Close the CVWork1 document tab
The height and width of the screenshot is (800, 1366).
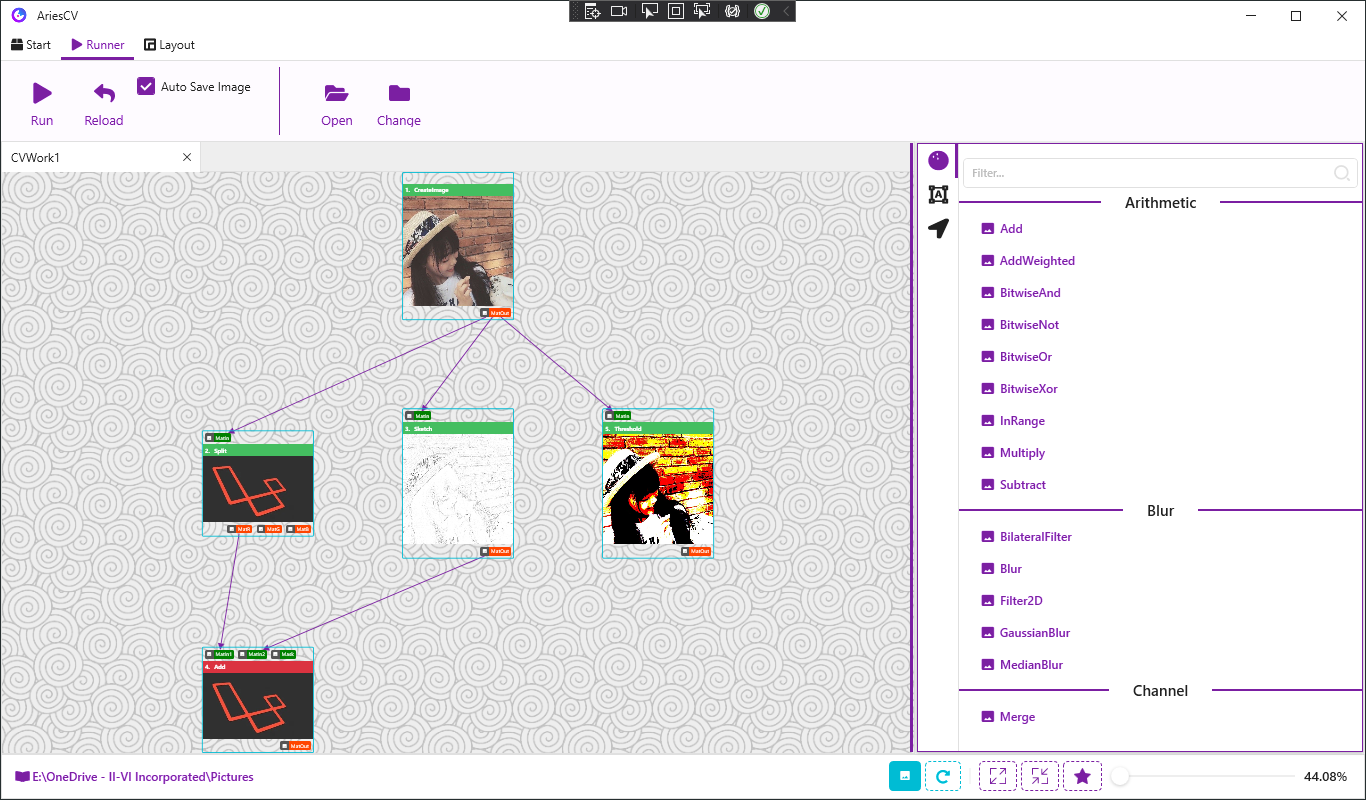point(187,157)
